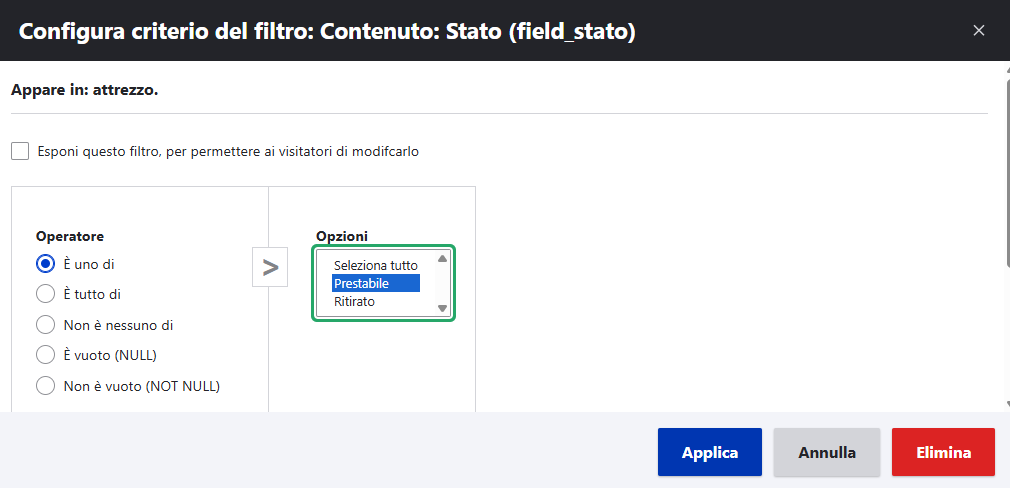This screenshot has width=1010, height=488.
Task: Click the right-arrow button between Operatore and Opzioni
Action: [x=270, y=267]
